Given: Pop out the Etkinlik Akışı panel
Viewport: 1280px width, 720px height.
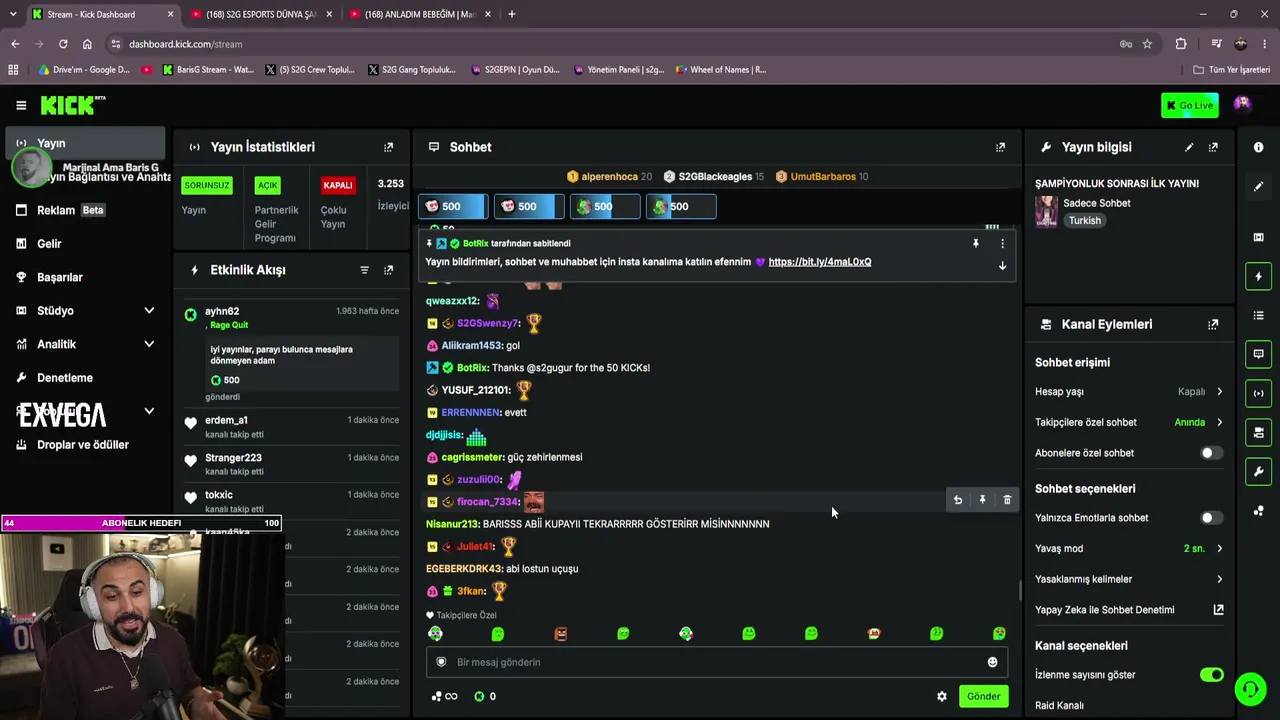Looking at the screenshot, I should [x=389, y=270].
